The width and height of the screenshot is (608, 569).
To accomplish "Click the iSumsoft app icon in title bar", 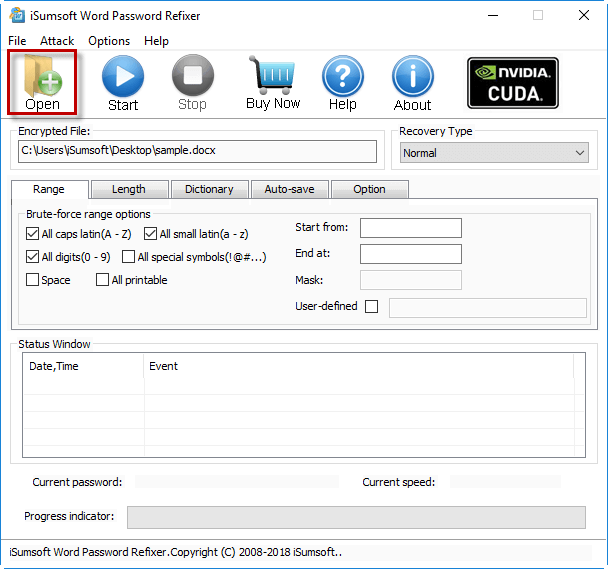I will (17, 16).
